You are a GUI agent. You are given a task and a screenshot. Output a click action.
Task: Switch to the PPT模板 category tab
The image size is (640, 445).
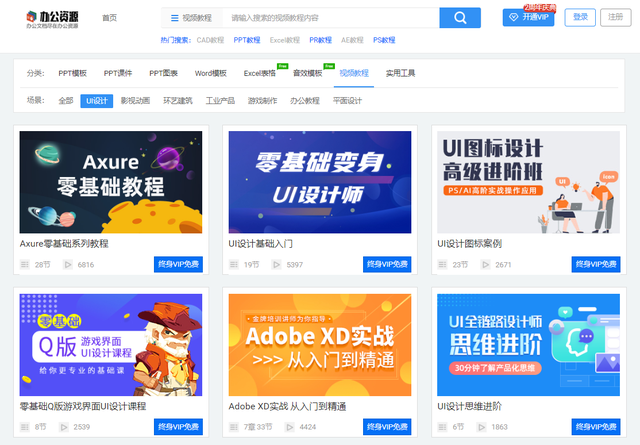[x=72, y=73]
